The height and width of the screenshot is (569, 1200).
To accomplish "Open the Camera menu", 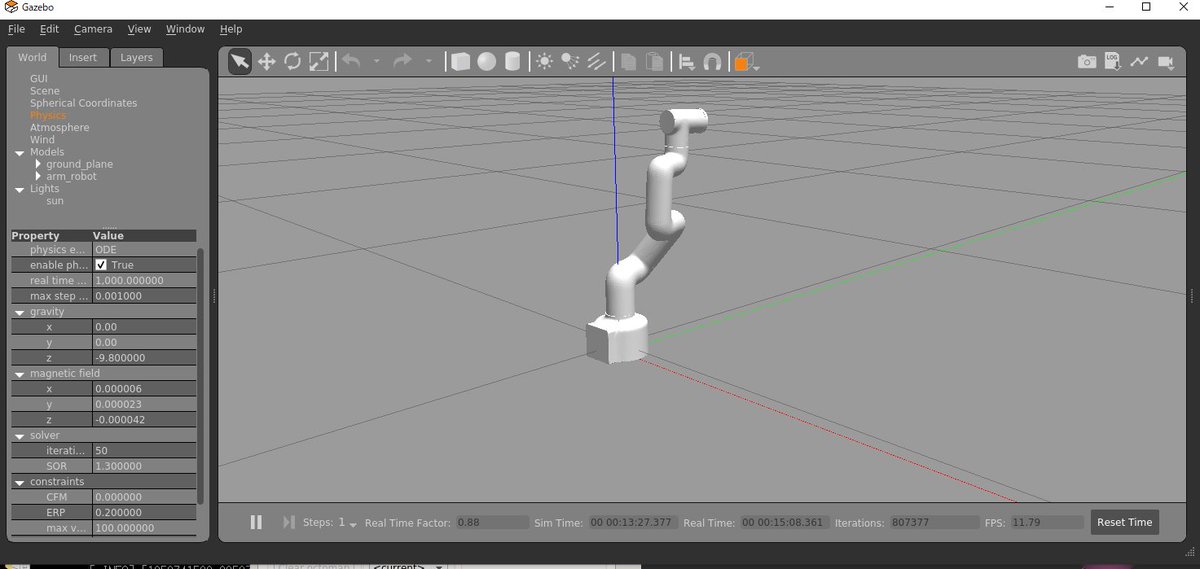I will pyautogui.click(x=93, y=29).
